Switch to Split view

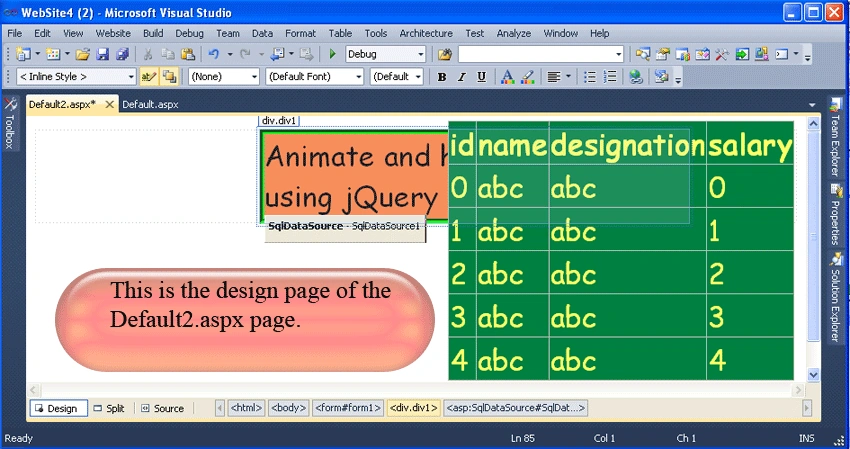point(109,408)
